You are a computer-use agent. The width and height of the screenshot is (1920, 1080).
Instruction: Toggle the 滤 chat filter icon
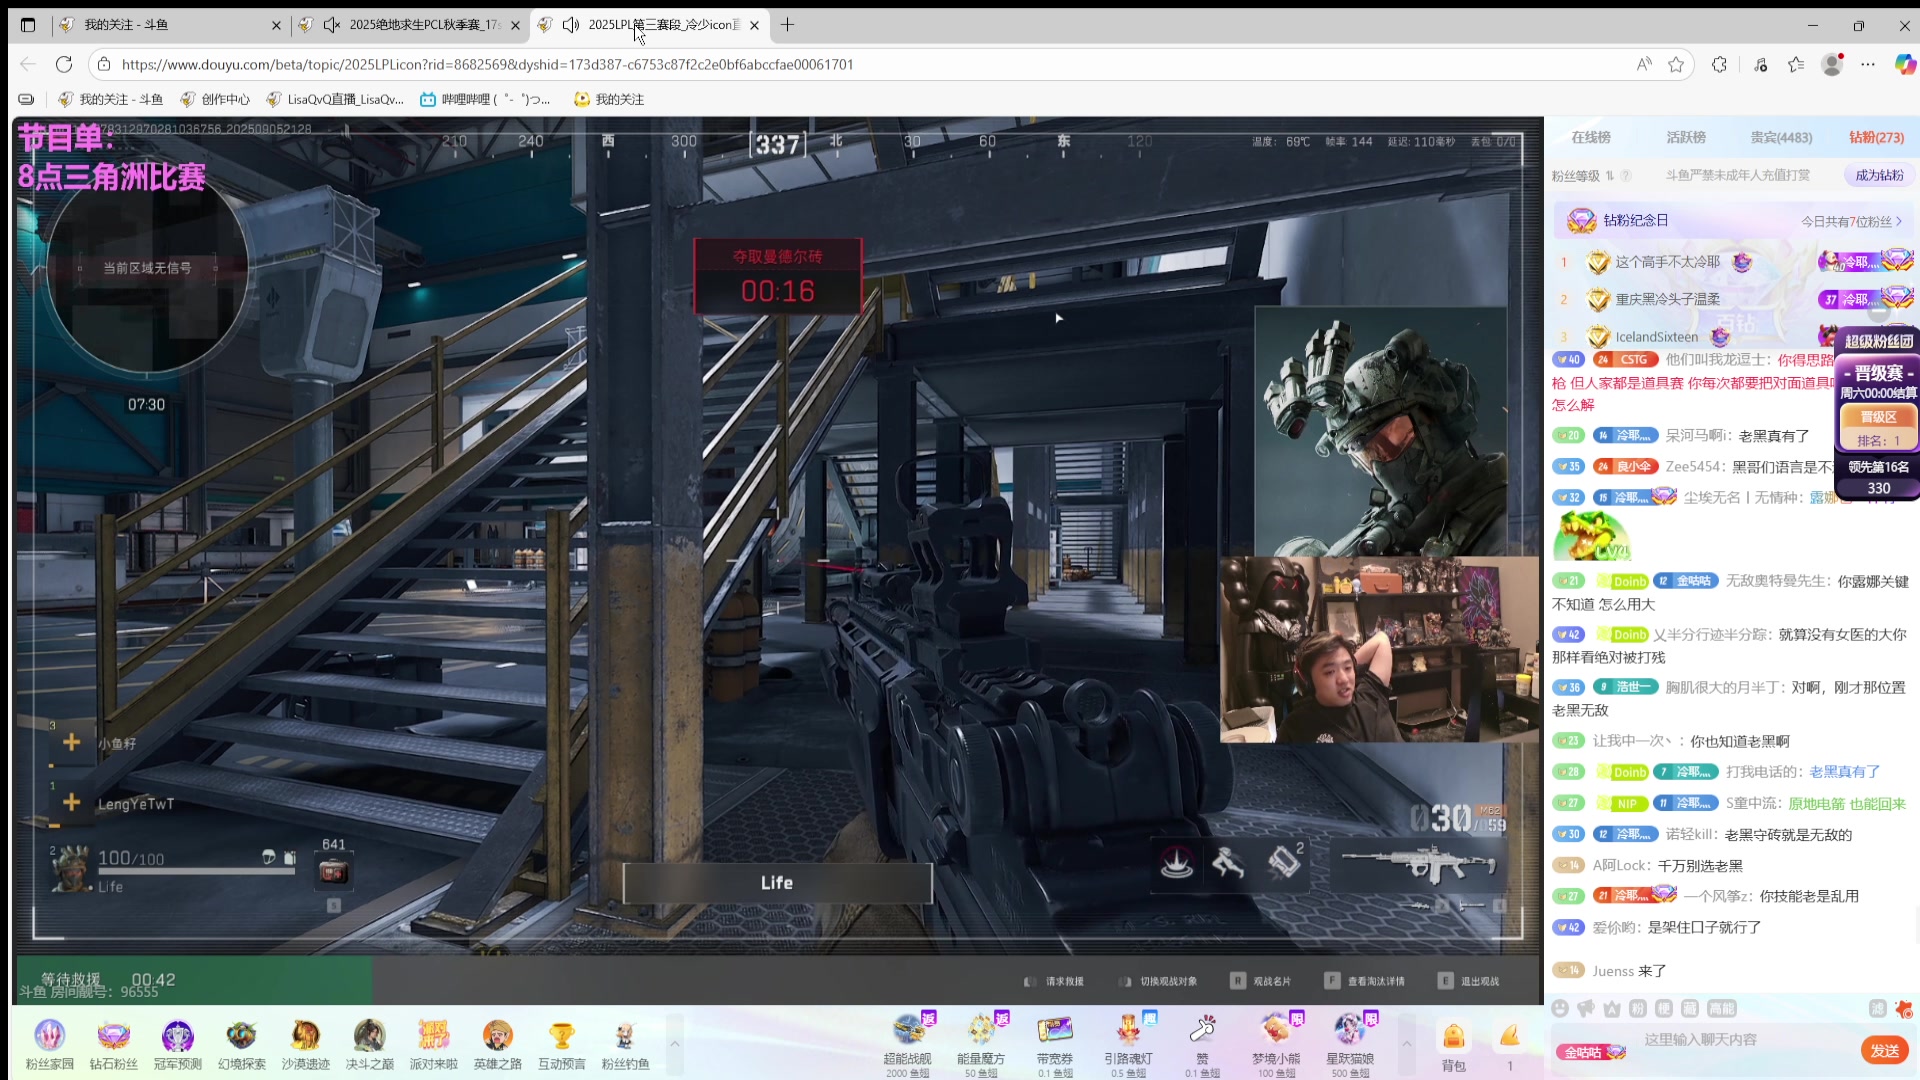coord(1877,1008)
